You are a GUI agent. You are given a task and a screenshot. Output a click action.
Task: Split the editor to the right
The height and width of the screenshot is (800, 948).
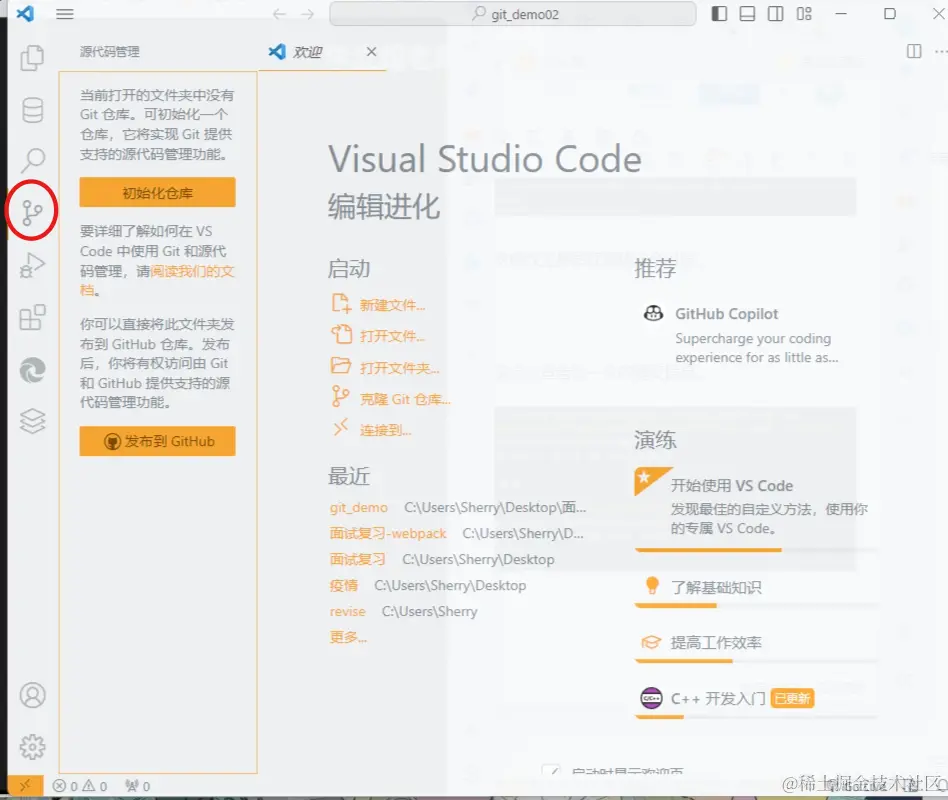(x=914, y=51)
